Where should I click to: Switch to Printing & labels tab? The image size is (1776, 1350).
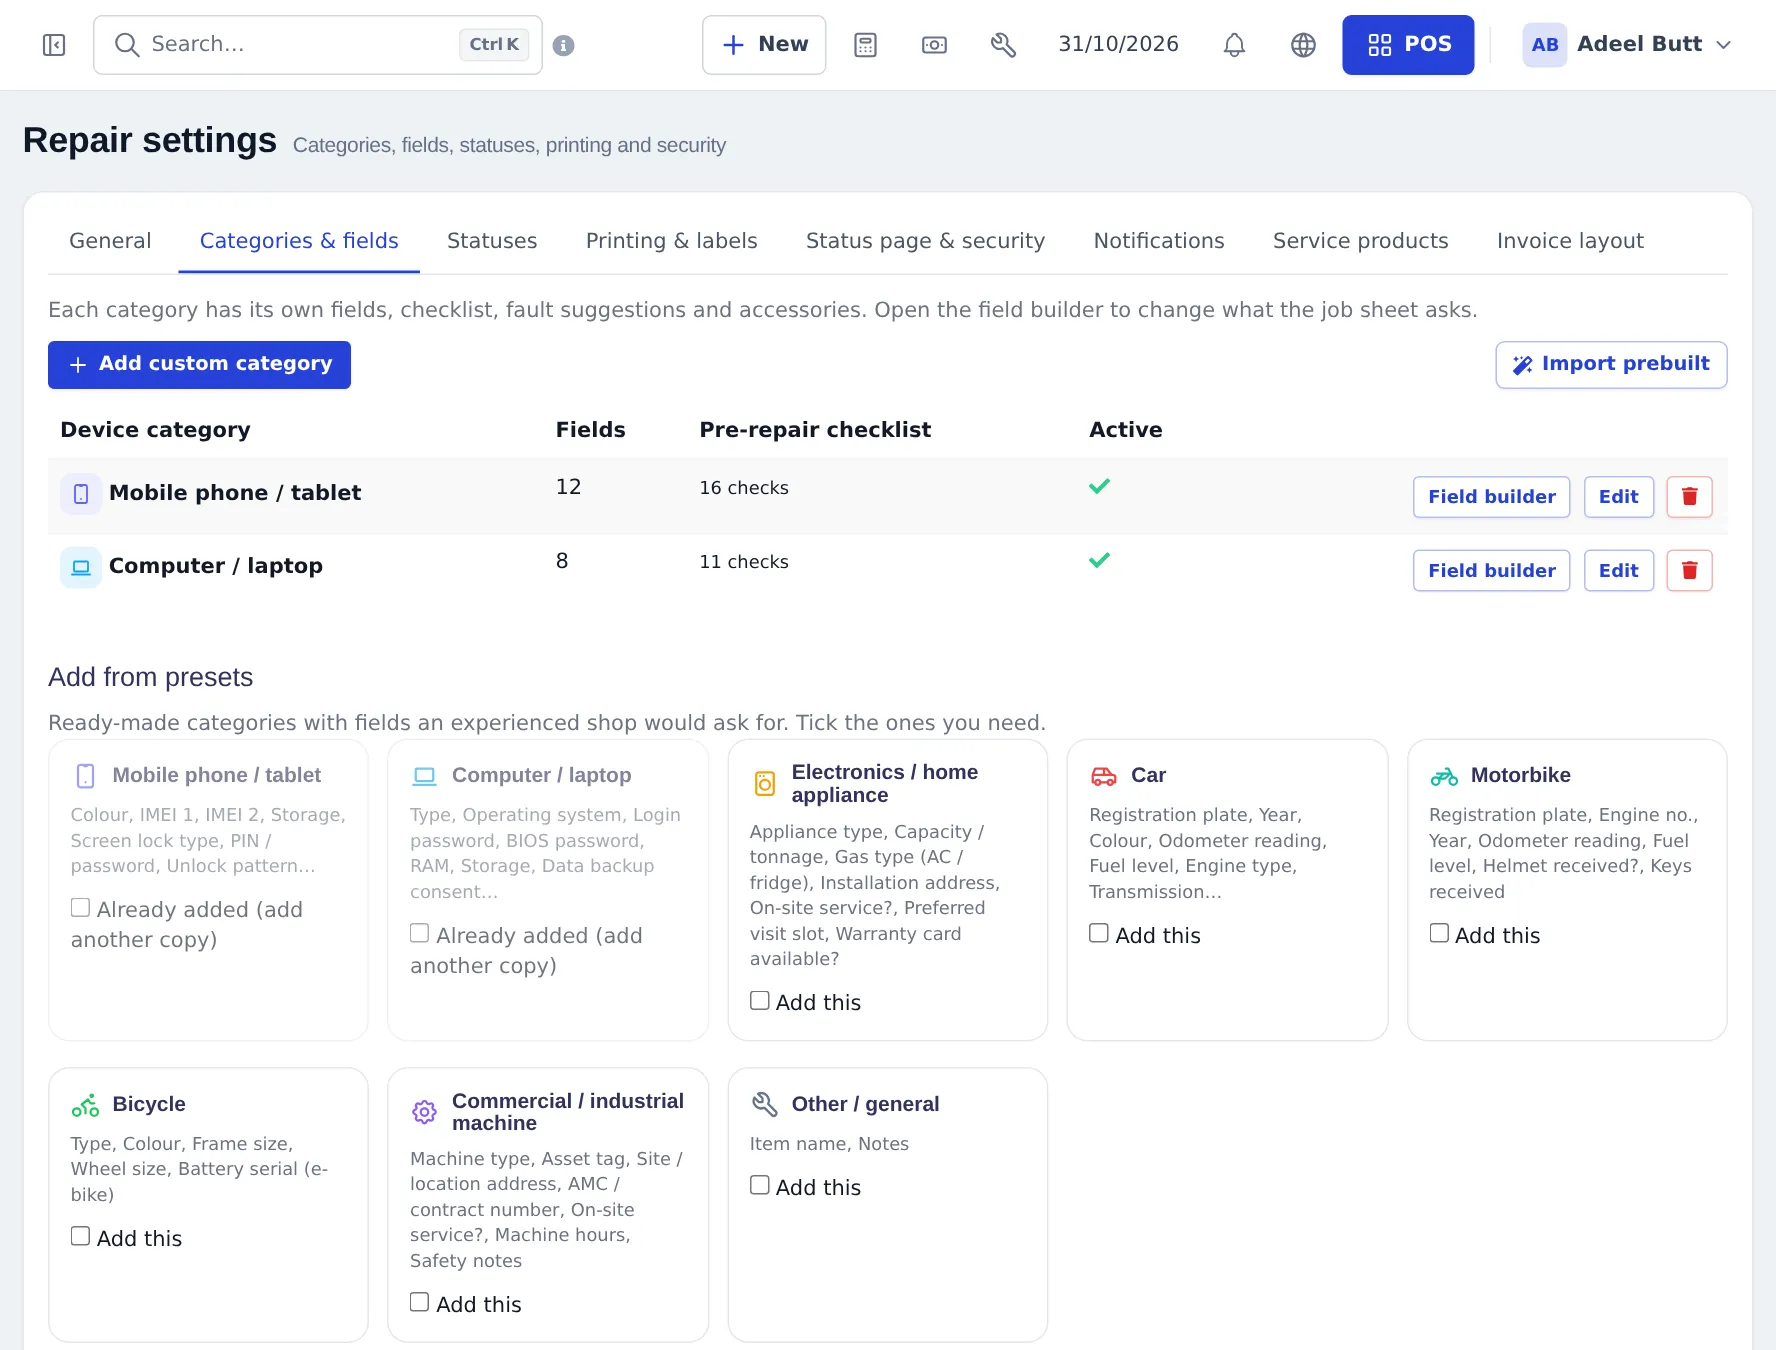coord(672,241)
